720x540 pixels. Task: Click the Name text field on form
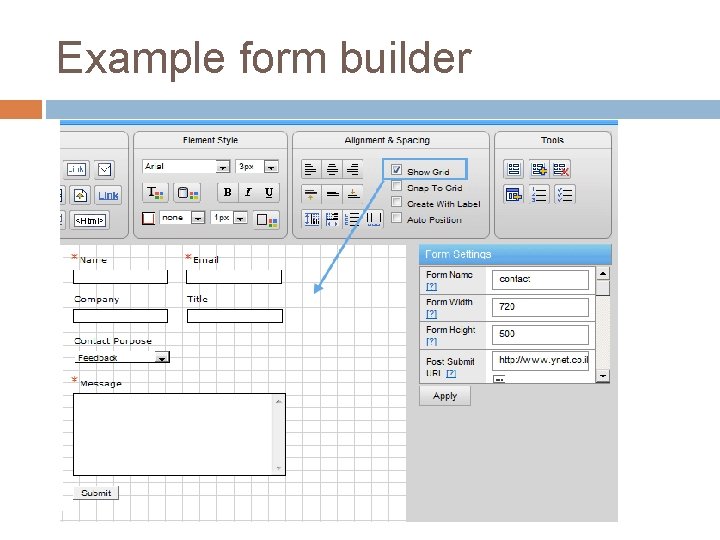tap(120, 277)
